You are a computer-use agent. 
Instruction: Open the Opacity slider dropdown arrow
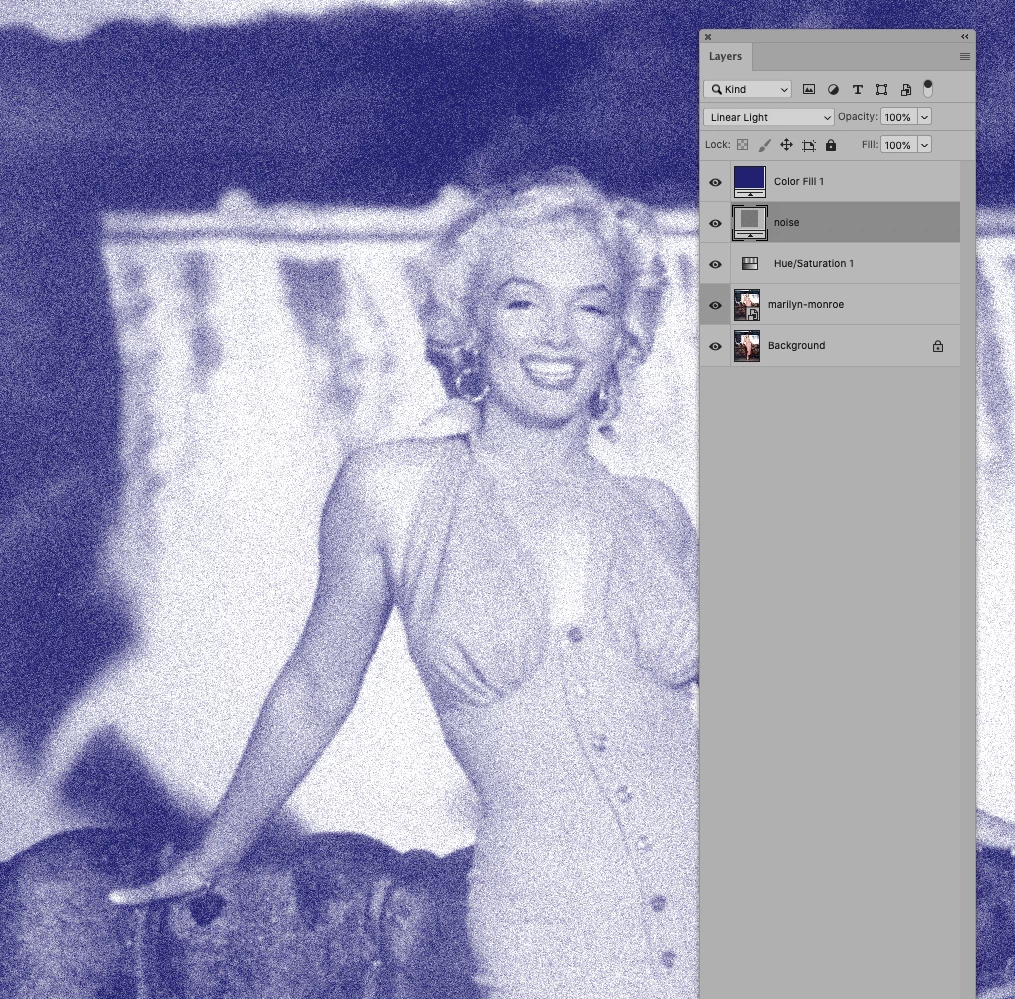pyautogui.click(x=924, y=117)
